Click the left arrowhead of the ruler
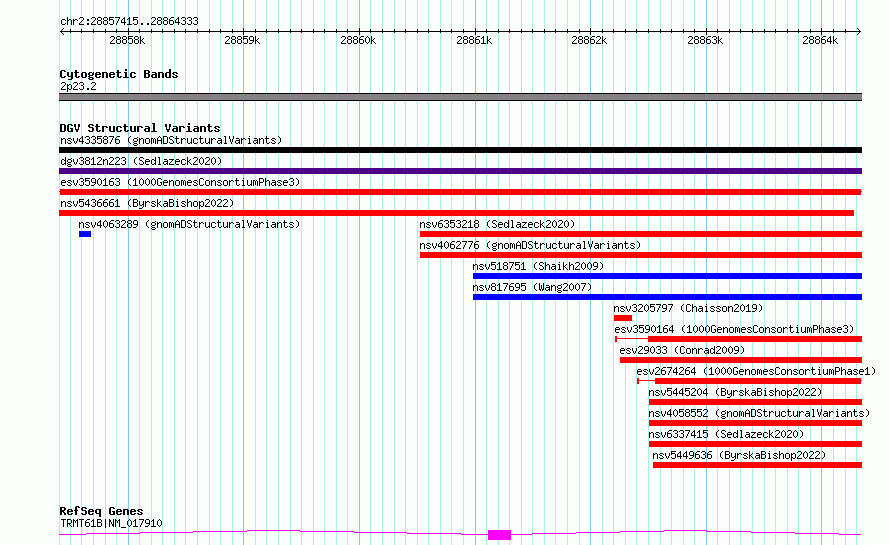Image resolution: width=890 pixels, height=545 pixels. tap(62, 31)
